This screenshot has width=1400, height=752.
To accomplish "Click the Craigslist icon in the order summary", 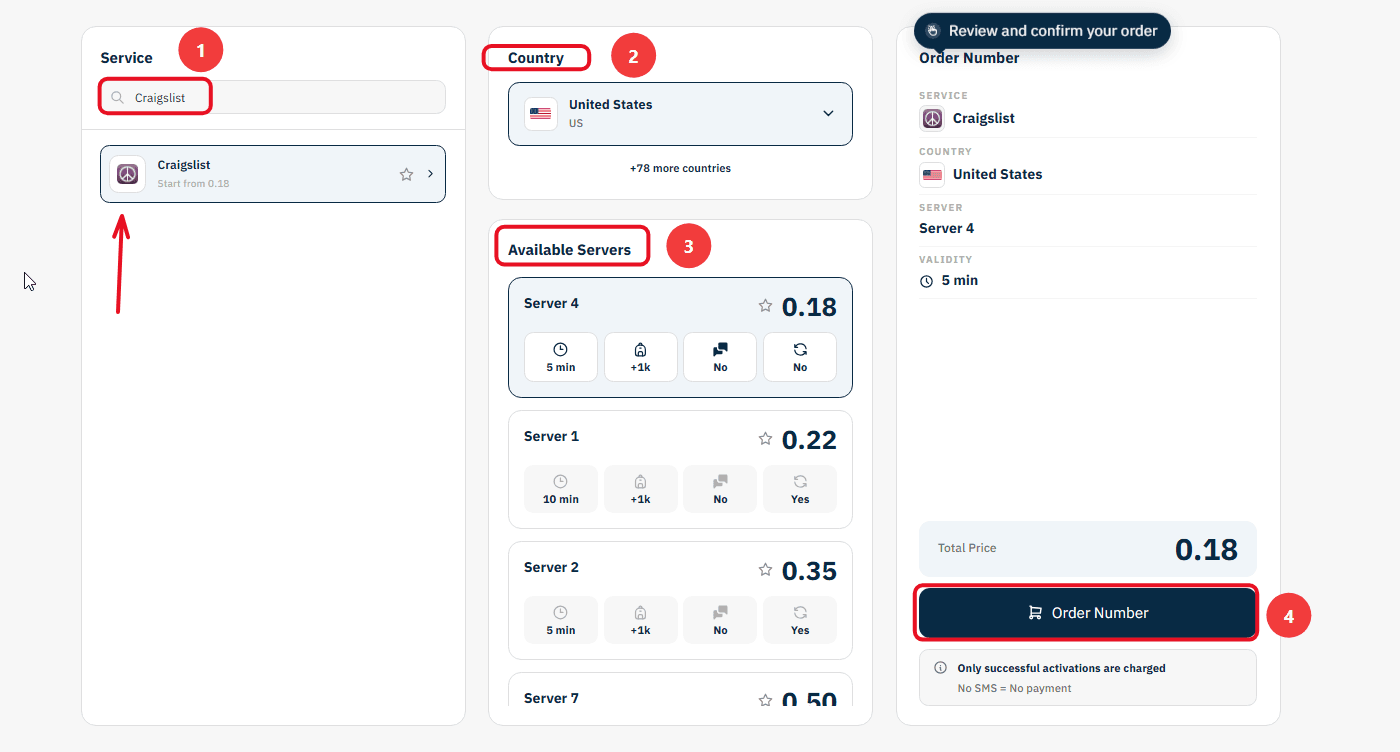I will (x=932, y=118).
